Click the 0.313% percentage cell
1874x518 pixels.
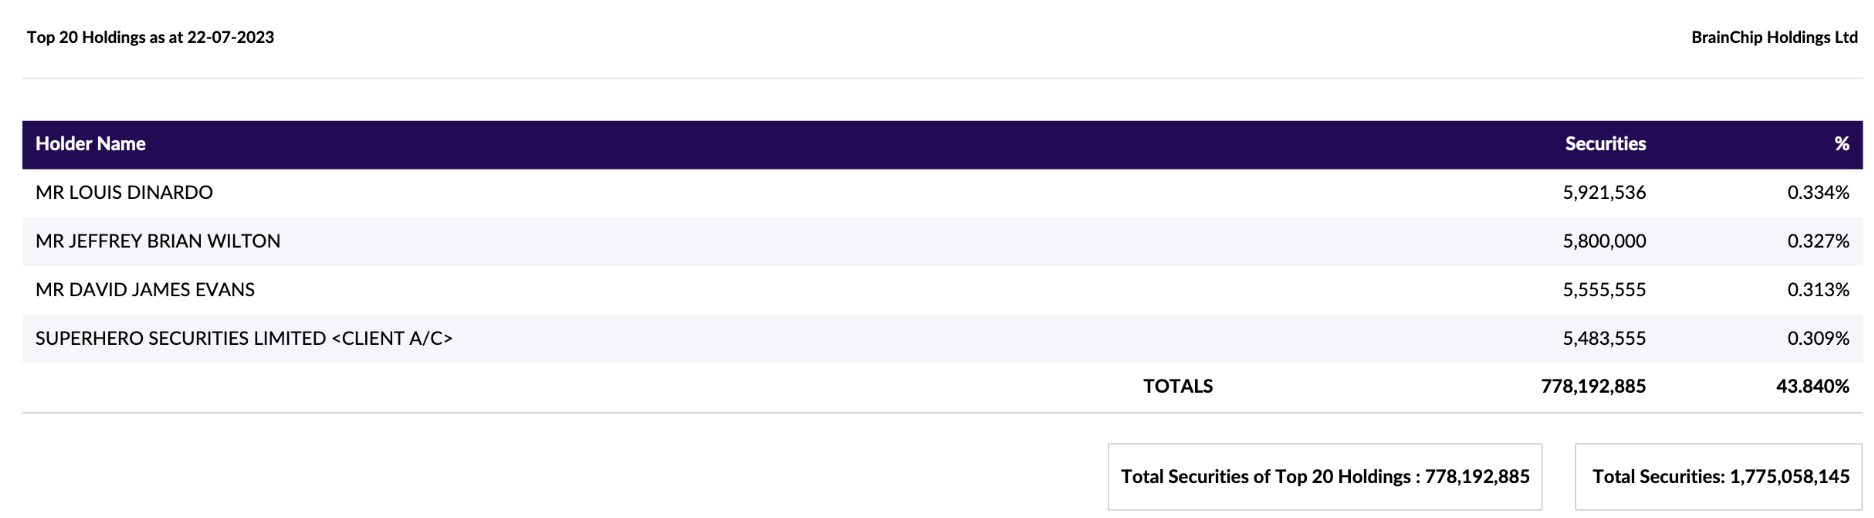pyautogui.click(x=1818, y=290)
